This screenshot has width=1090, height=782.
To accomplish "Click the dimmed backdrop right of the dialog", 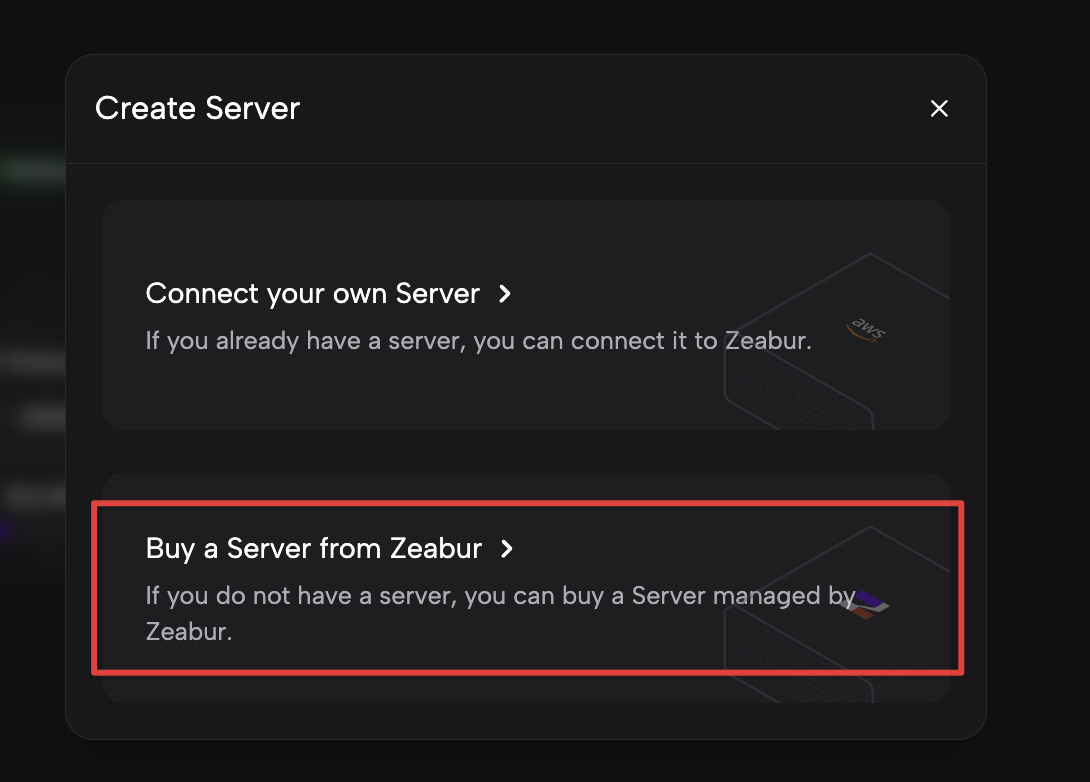I will pos(1040,400).
